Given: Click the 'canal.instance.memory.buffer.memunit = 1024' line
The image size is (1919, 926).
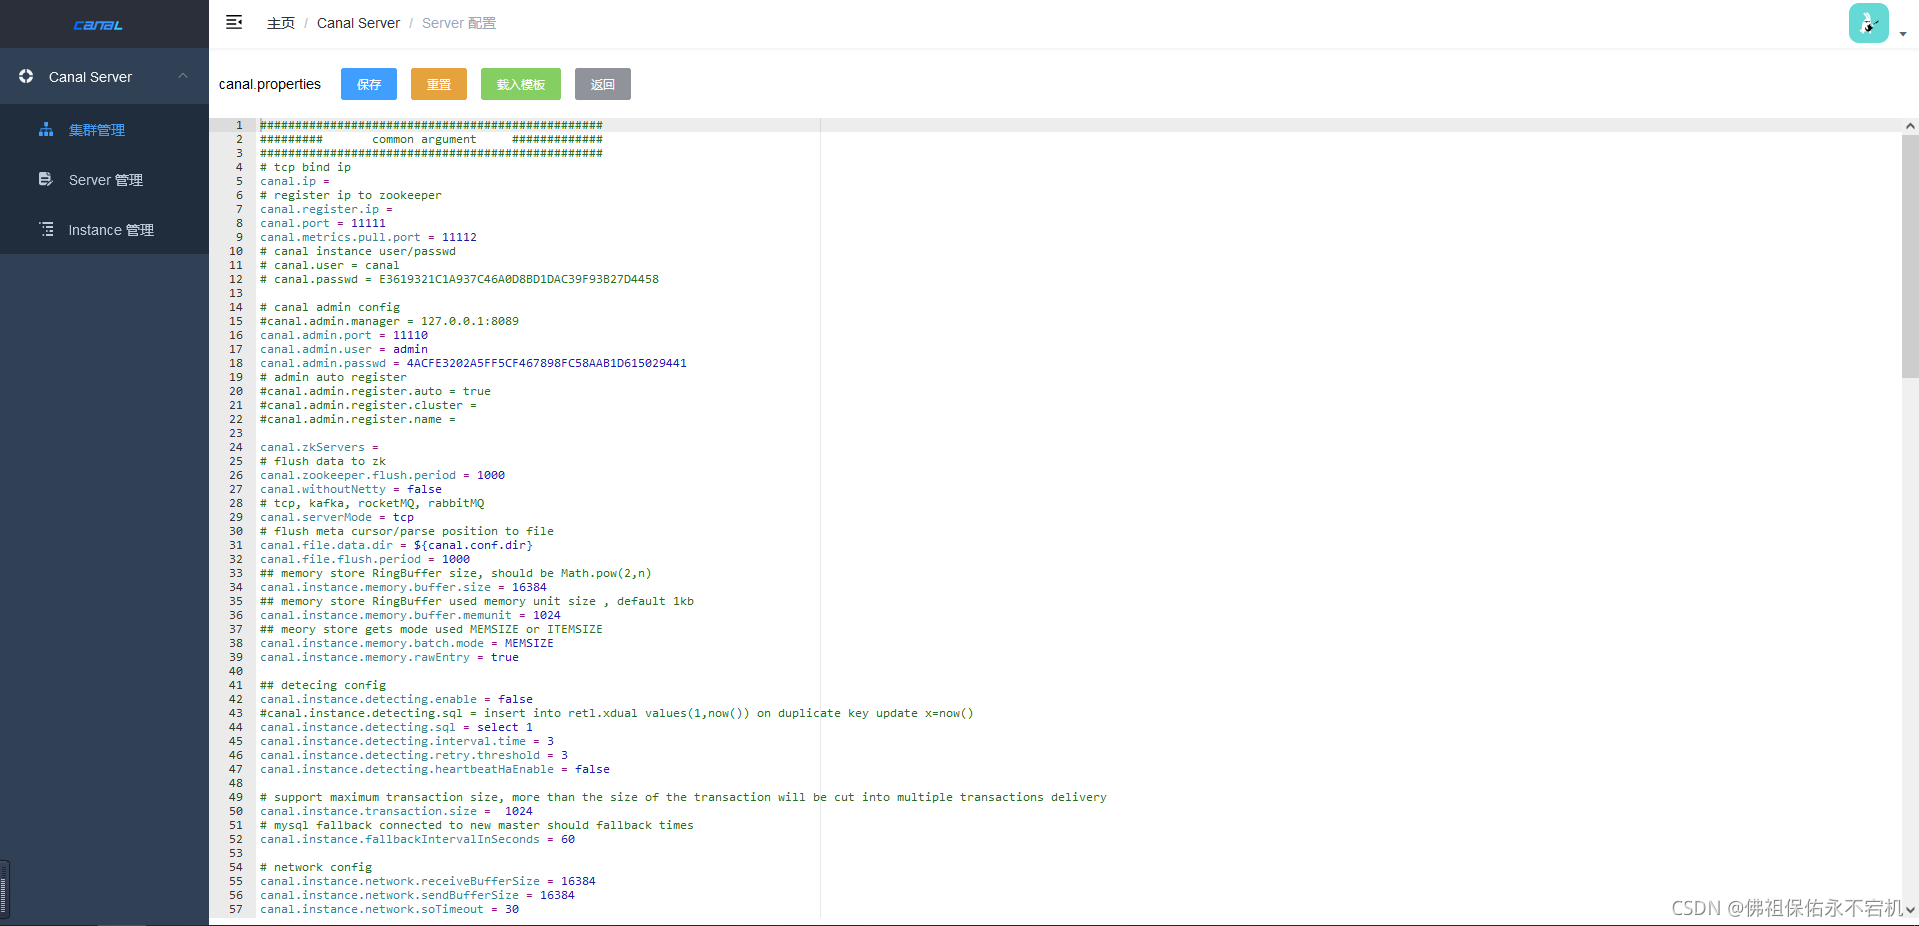Looking at the screenshot, I should pyautogui.click(x=410, y=615).
